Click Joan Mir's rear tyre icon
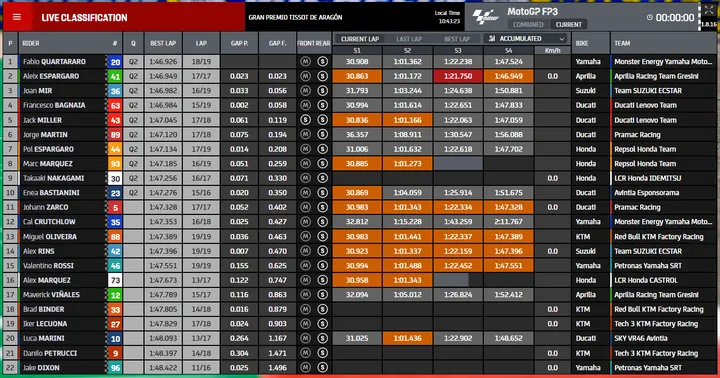Image resolution: width=720 pixels, height=378 pixels. pos(322,90)
